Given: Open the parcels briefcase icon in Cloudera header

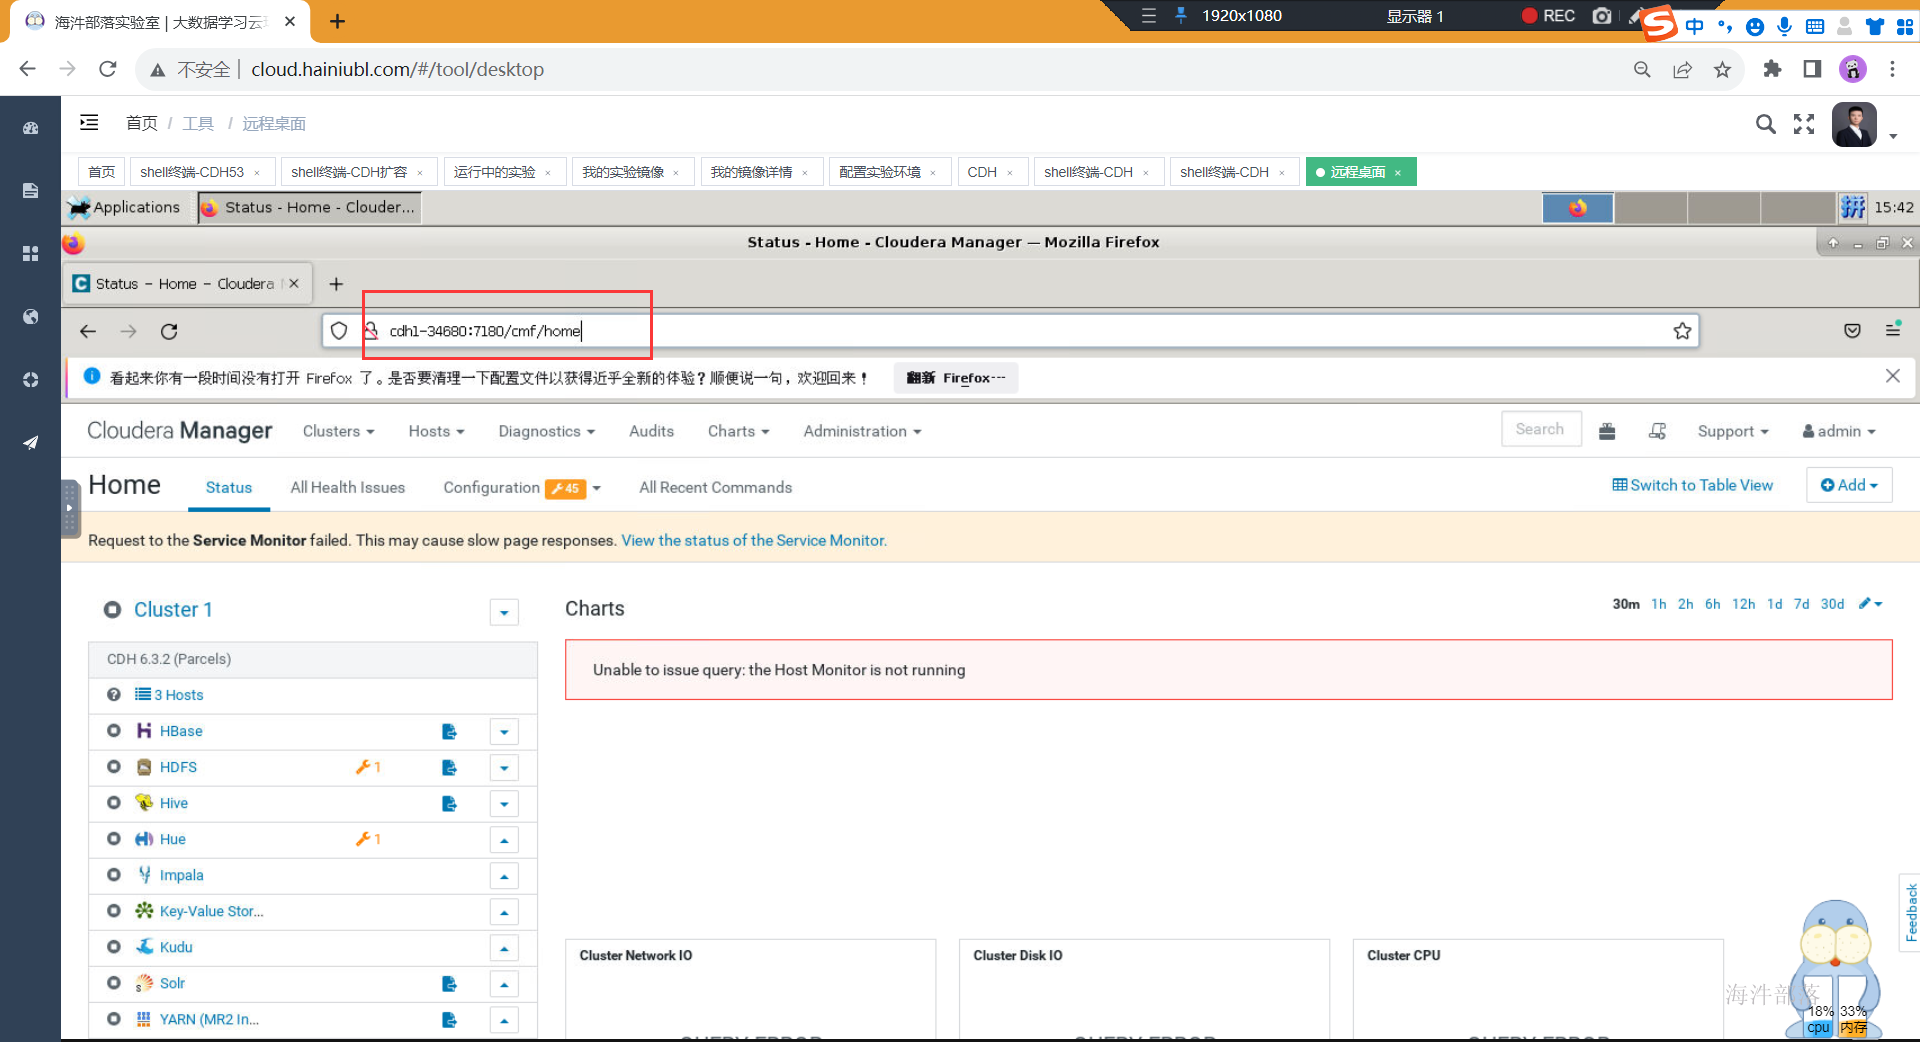Looking at the screenshot, I should (1607, 431).
